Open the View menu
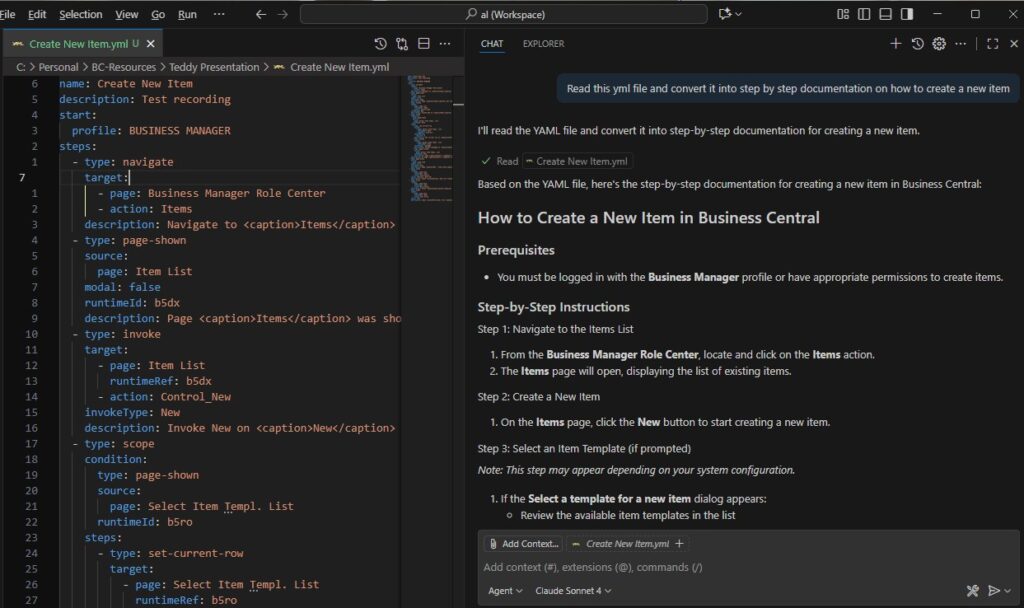This screenshot has width=1024, height=608. click(x=127, y=14)
